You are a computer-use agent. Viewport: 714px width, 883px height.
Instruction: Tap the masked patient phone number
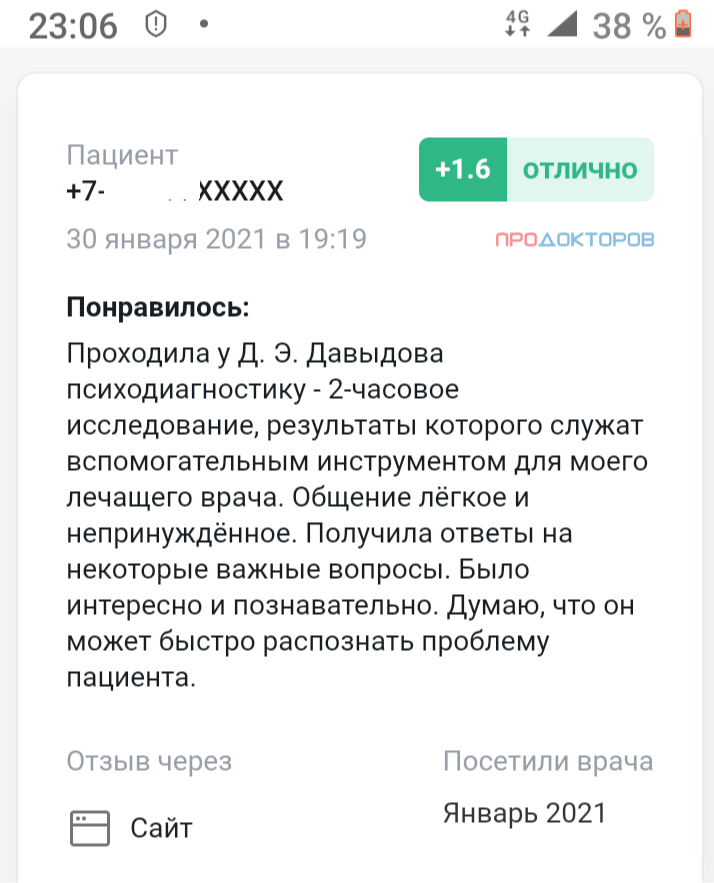click(175, 190)
